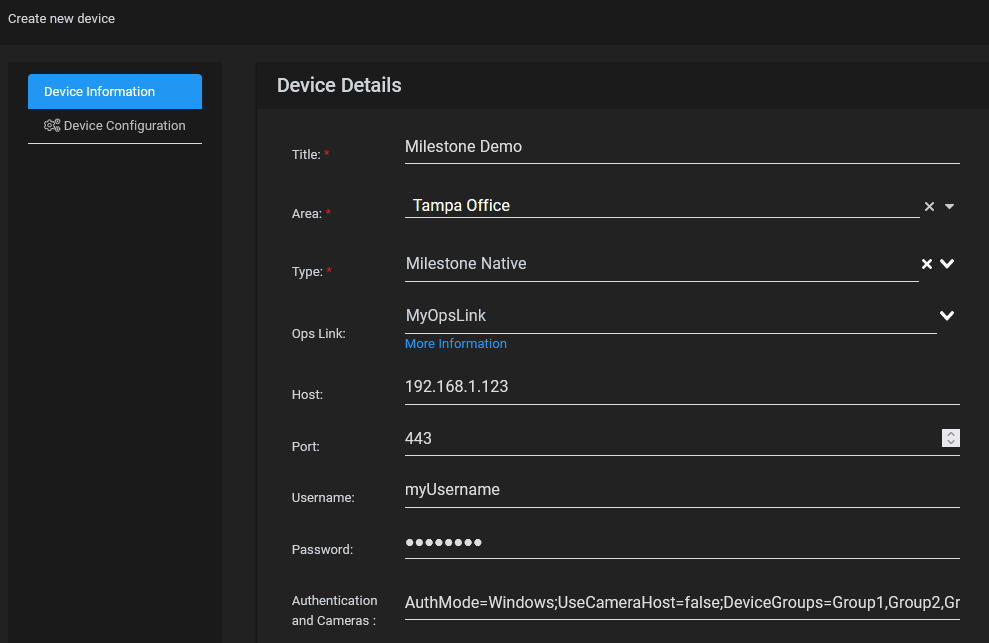Expand the Ops Link dropdown chevron

tap(947, 316)
